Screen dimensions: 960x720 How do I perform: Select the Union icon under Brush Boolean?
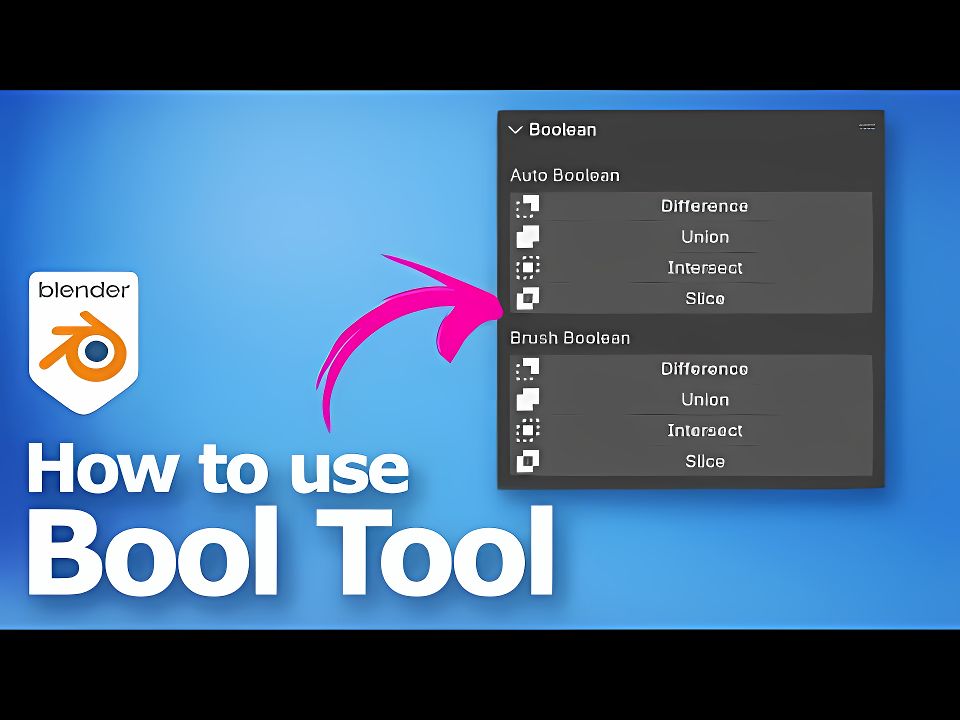coord(527,400)
